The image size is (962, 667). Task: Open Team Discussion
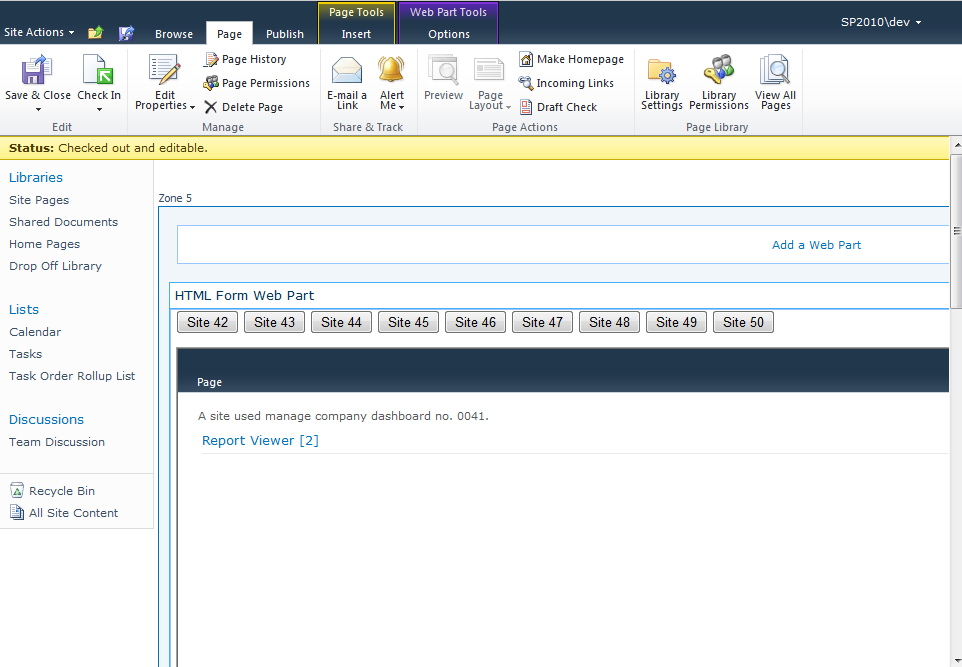pyautogui.click(x=56, y=442)
